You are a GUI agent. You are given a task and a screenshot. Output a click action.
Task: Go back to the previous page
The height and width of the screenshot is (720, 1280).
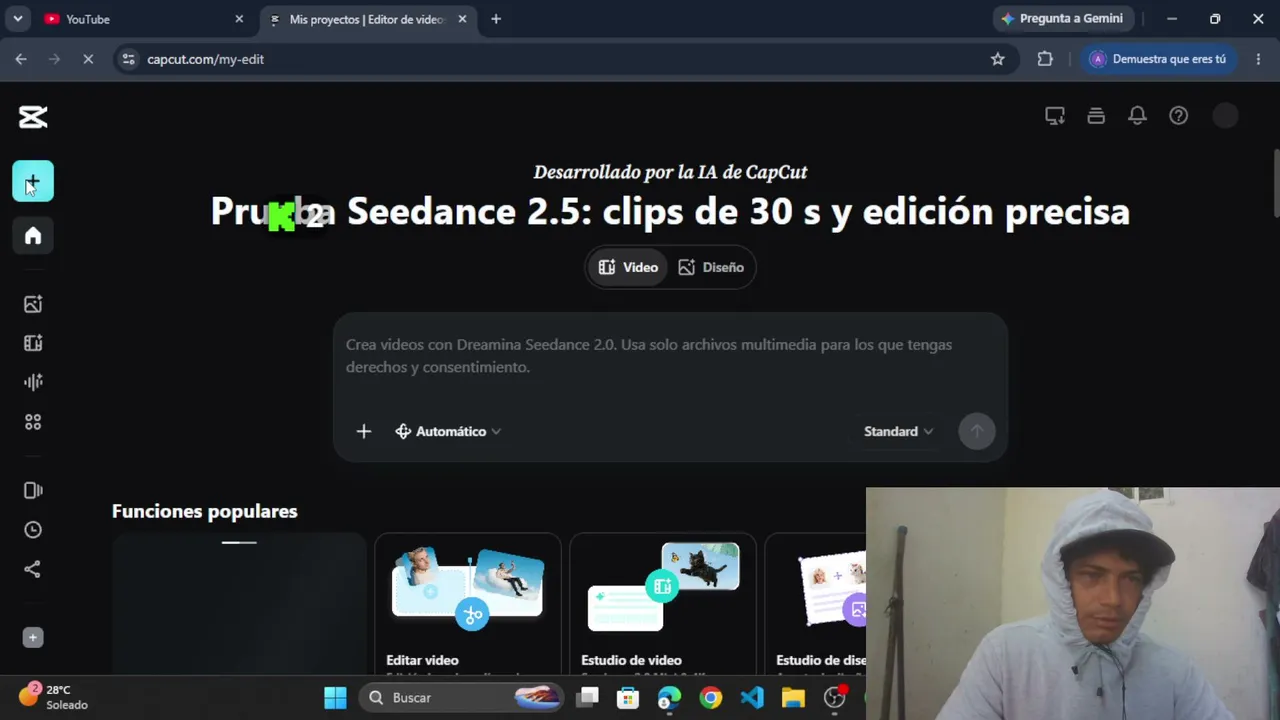point(21,59)
